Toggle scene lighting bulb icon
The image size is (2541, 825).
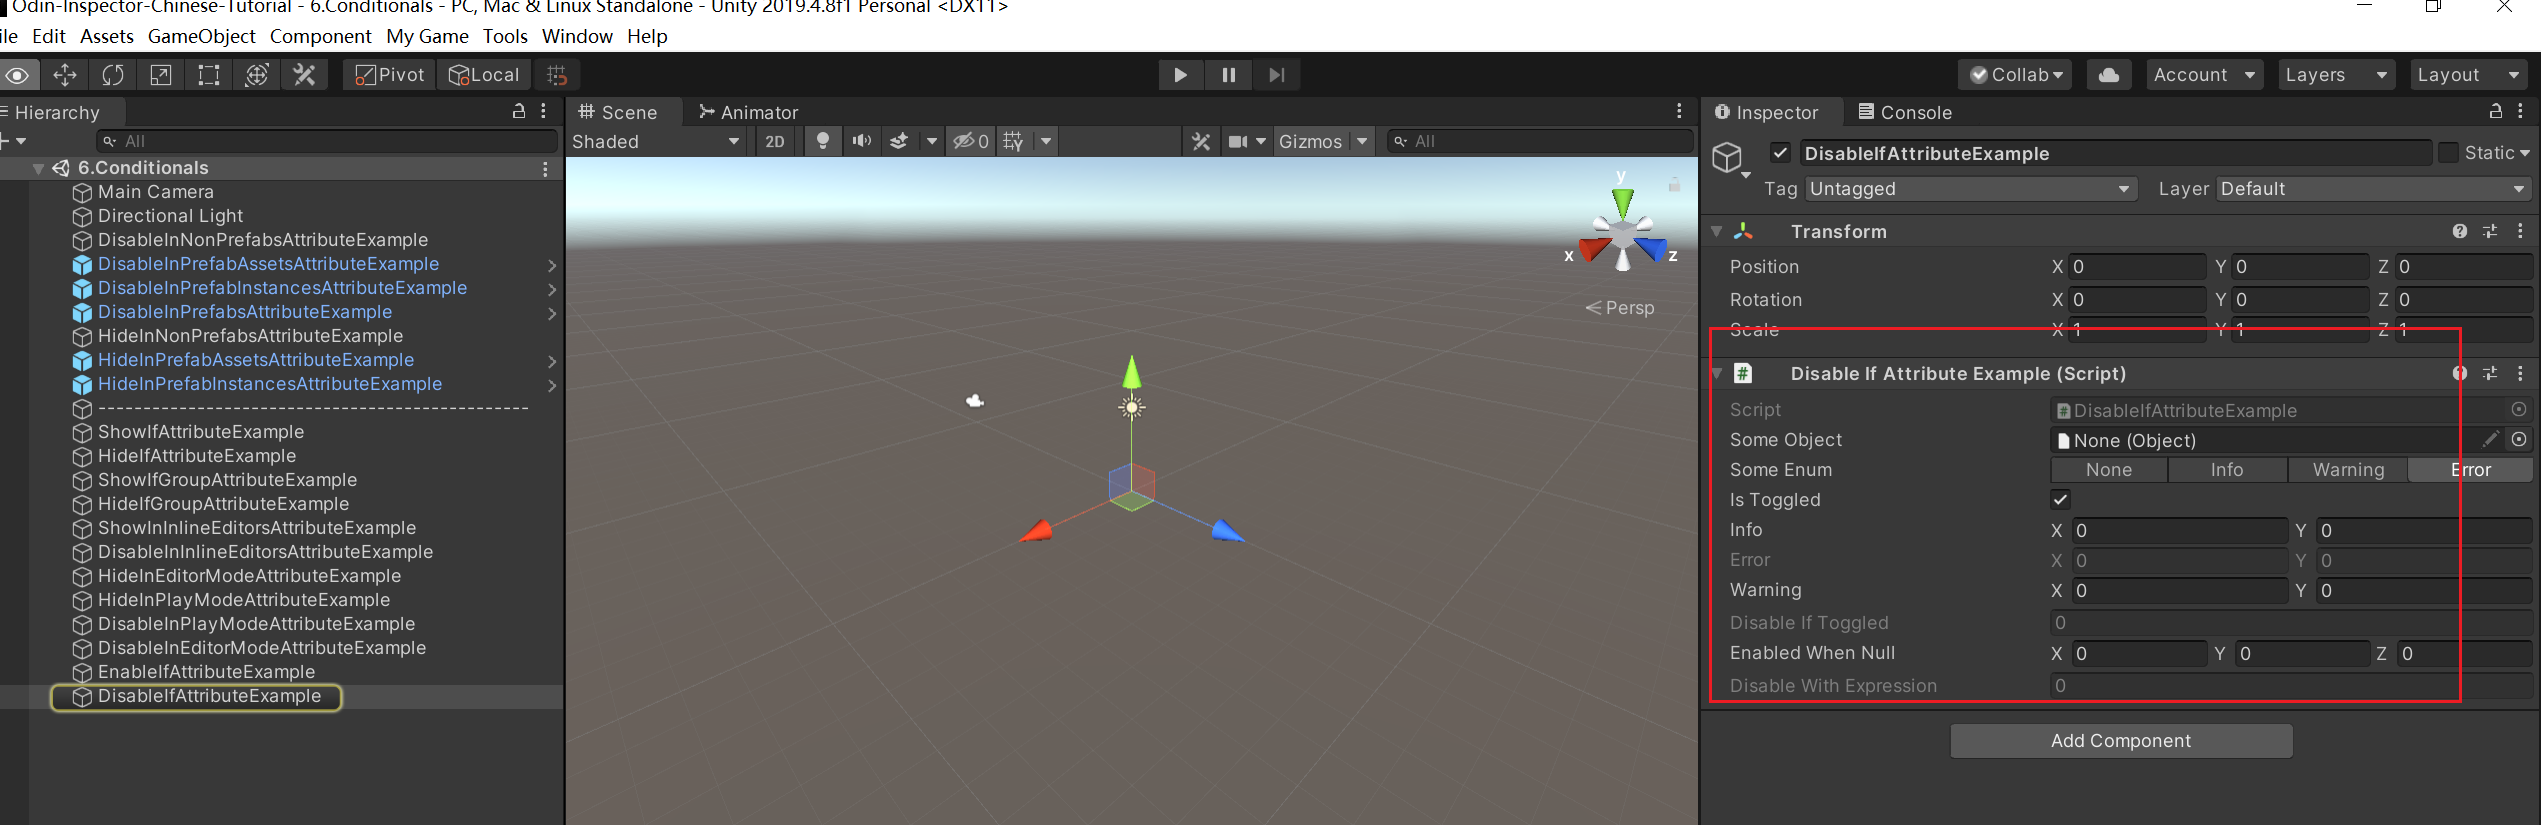(x=822, y=141)
